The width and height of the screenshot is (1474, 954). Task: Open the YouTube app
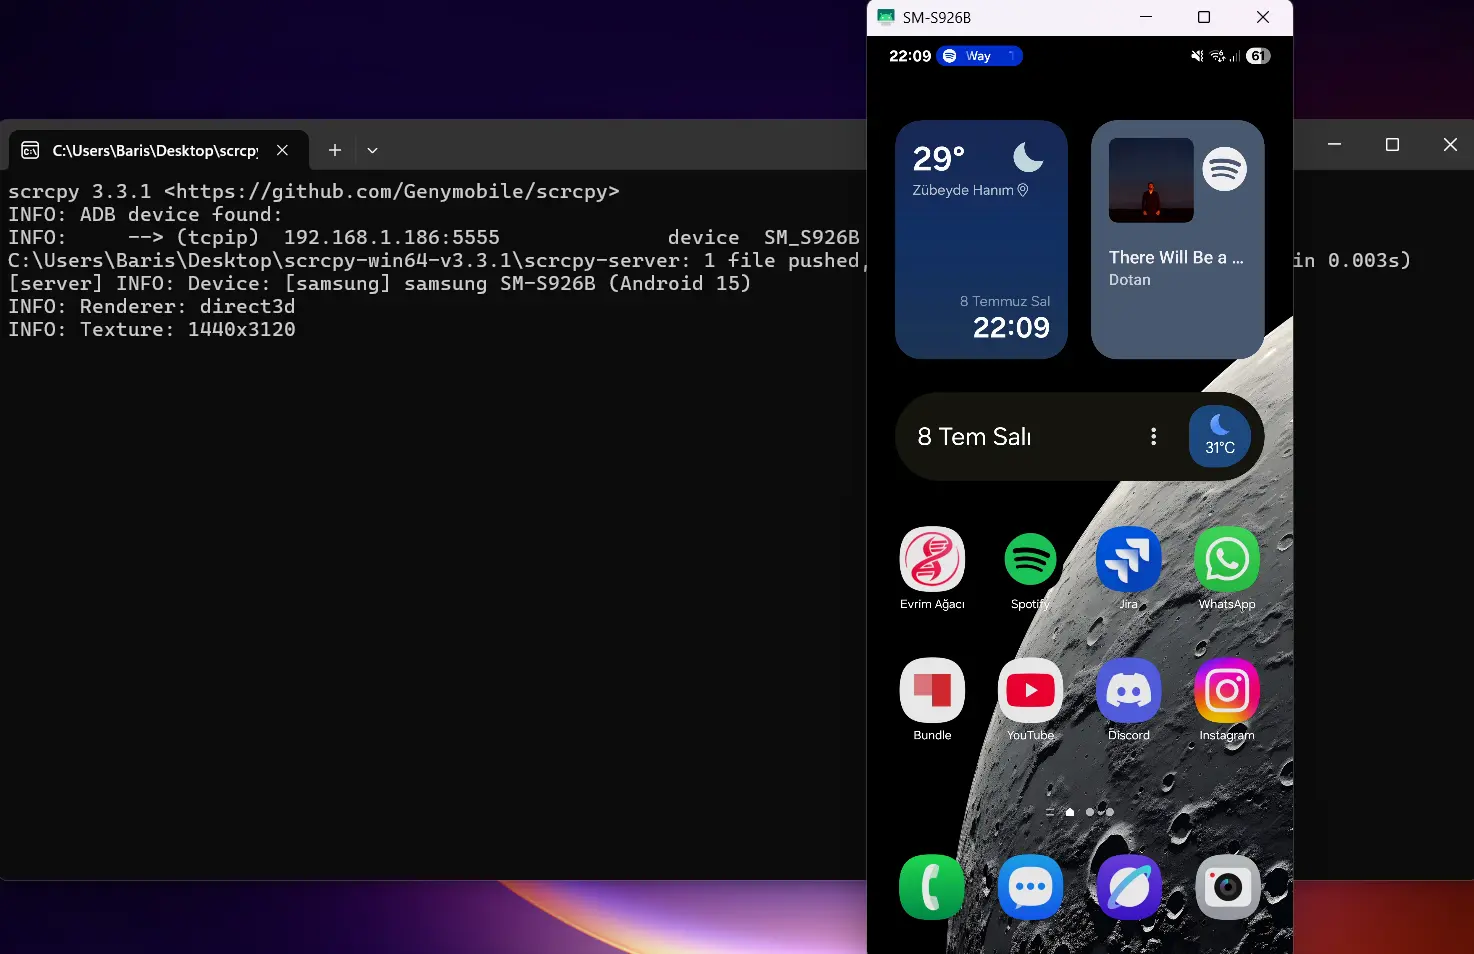coord(1030,690)
